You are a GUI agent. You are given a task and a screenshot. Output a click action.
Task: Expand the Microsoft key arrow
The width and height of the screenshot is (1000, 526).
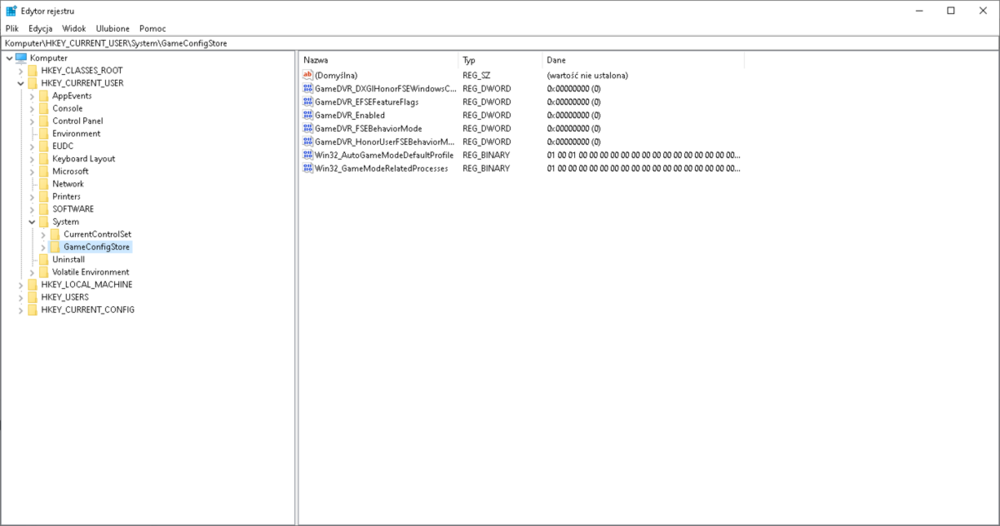coord(32,172)
